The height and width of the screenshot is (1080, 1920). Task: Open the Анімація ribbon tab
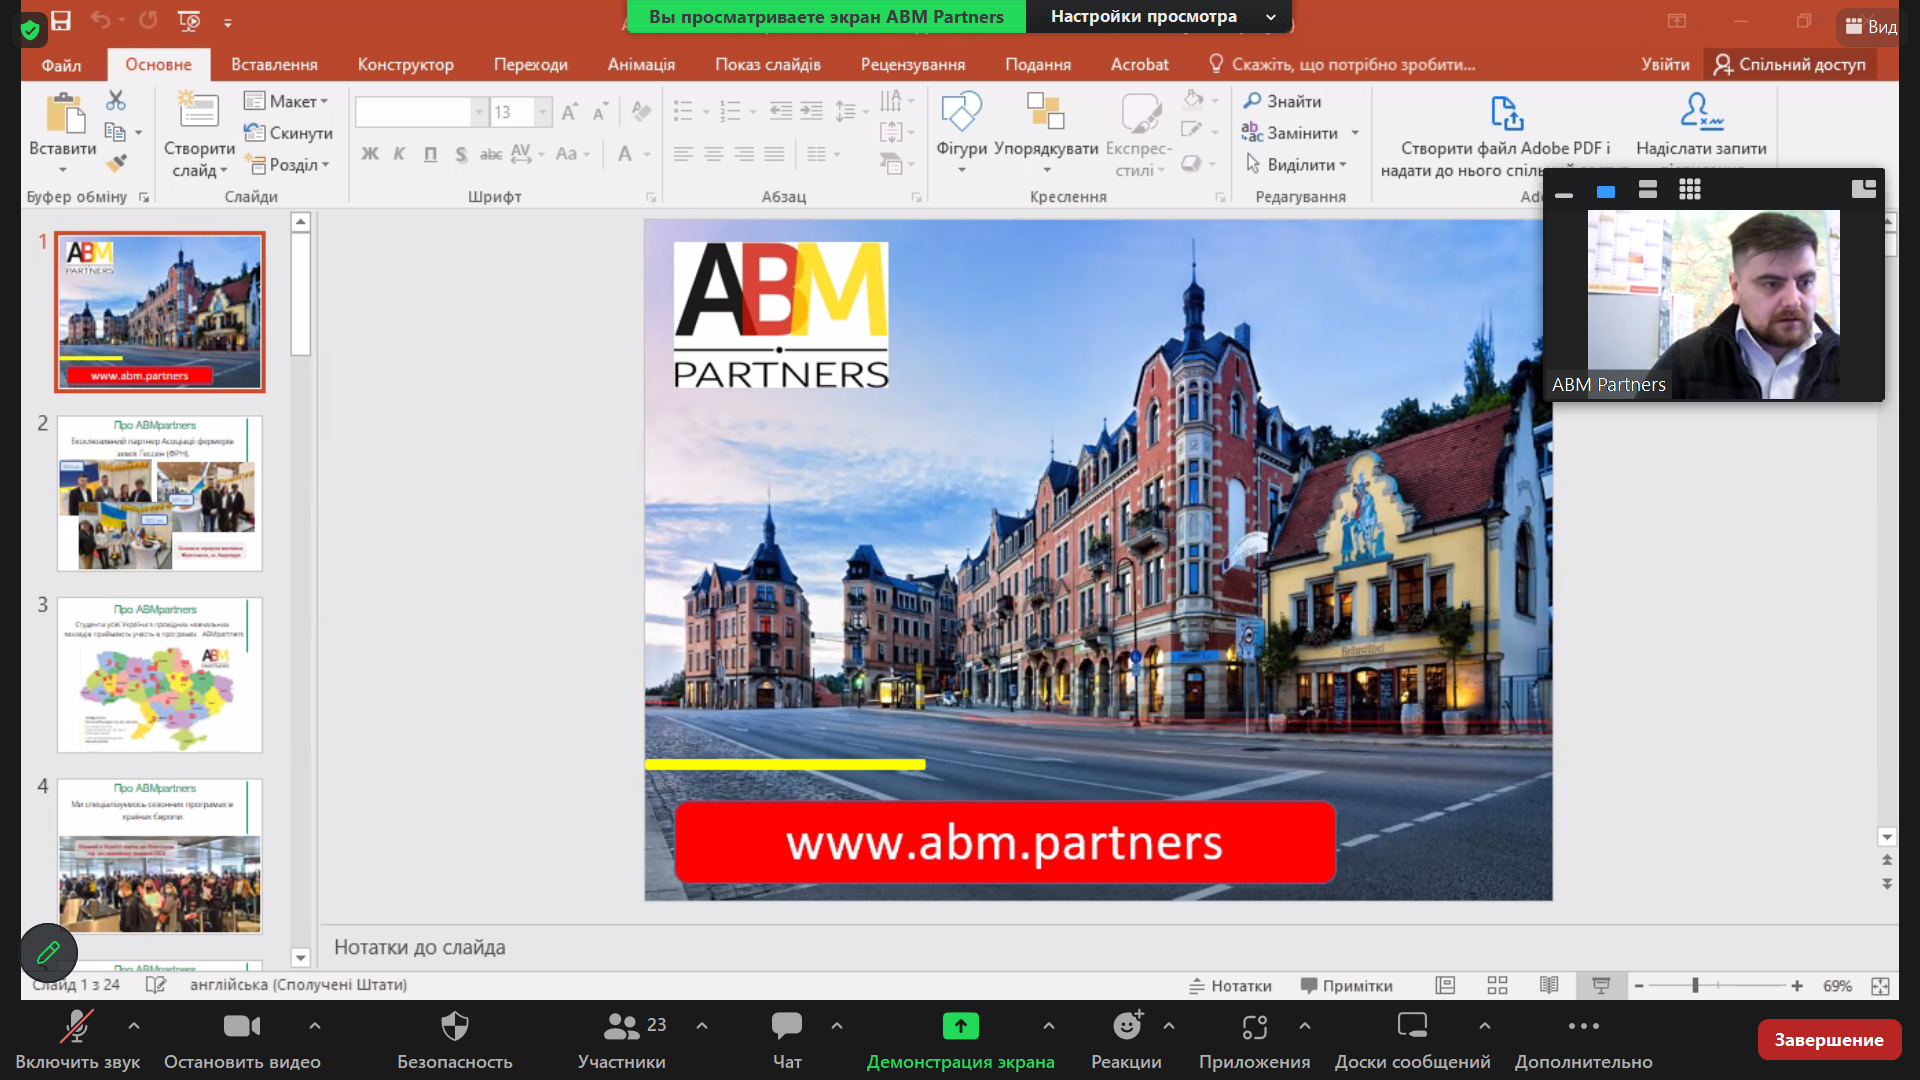pos(641,65)
